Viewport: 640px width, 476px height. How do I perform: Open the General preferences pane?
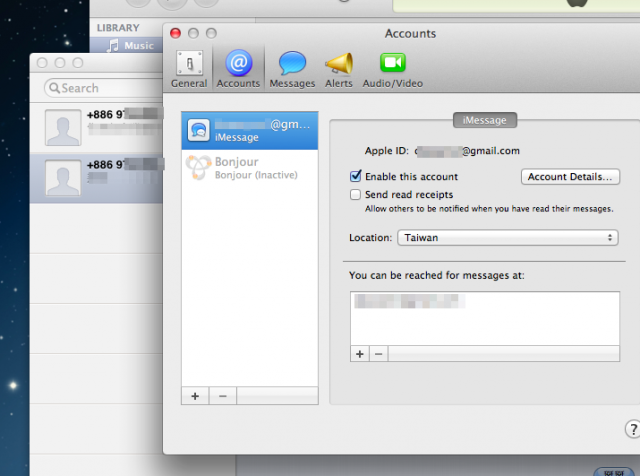189,69
